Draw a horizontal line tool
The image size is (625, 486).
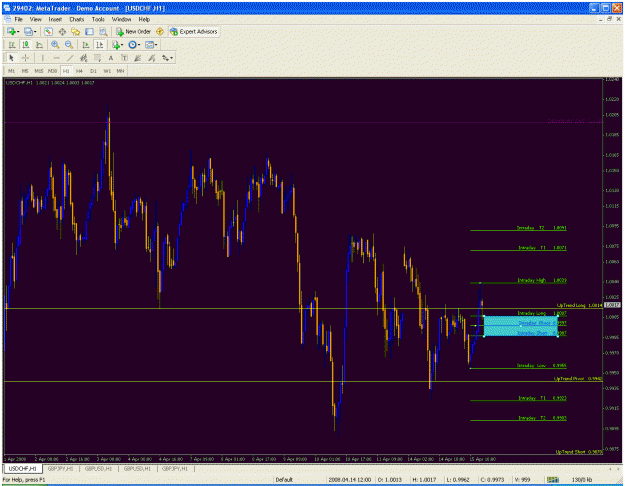pos(57,58)
